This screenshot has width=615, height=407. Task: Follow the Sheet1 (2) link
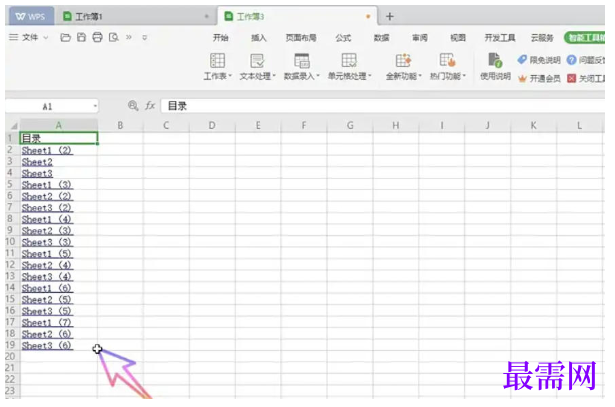47,150
